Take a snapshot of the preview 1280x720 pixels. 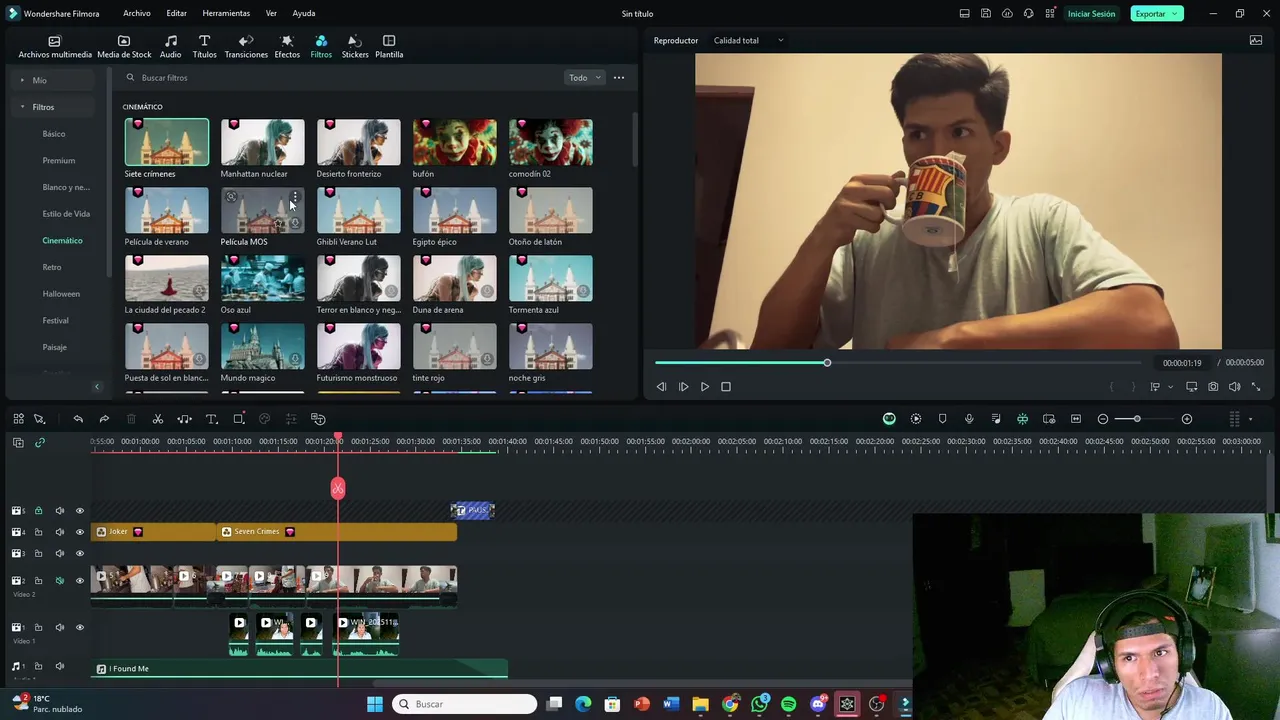[1213, 387]
